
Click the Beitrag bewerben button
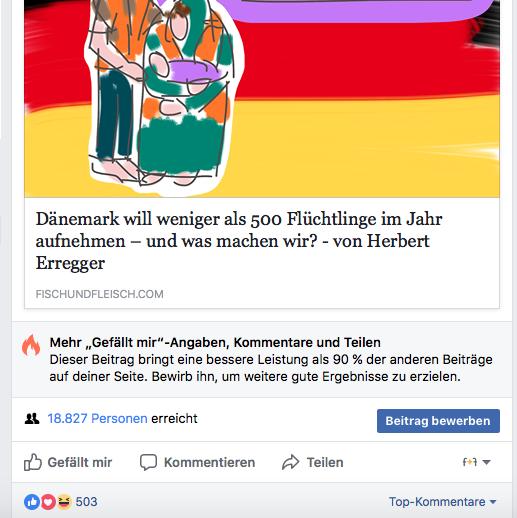(x=438, y=421)
